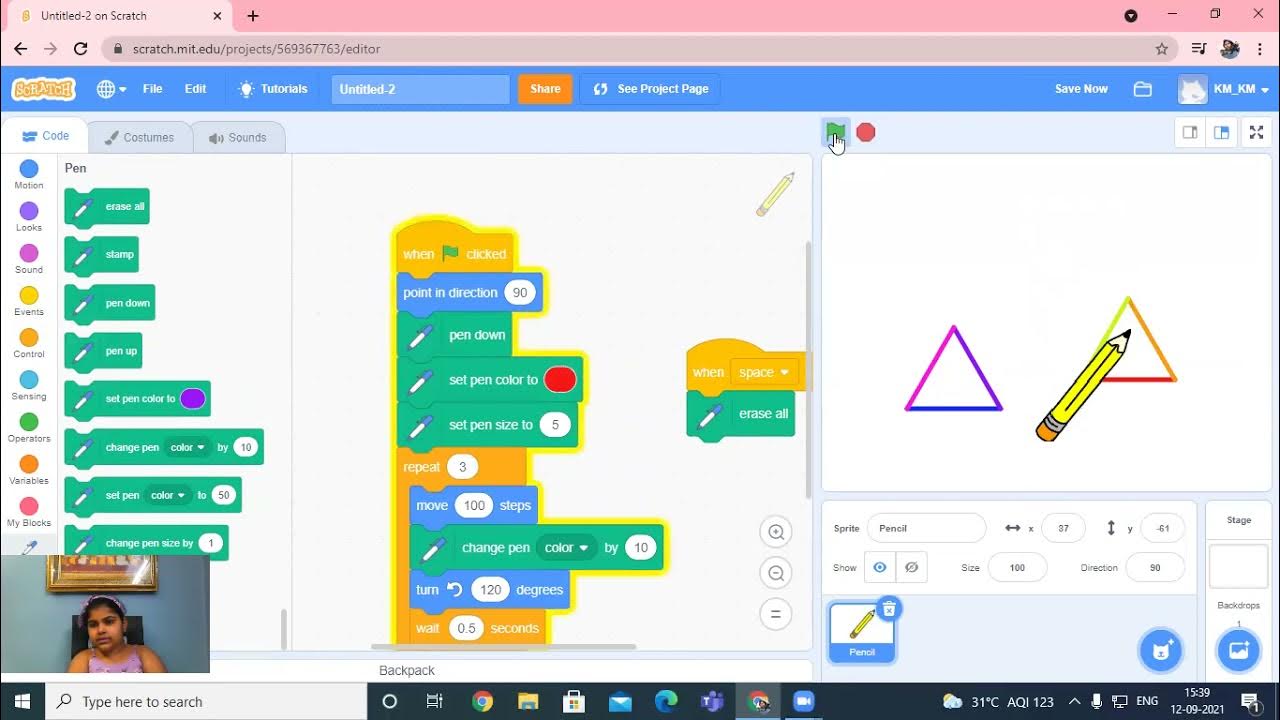Click the browser address bar URL
This screenshot has width=1280, height=720.
pyautogui.click(x=255, y=48)
